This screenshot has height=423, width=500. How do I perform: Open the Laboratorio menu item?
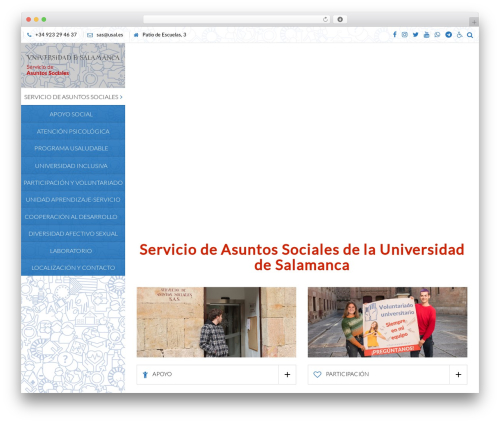(73, 251)
